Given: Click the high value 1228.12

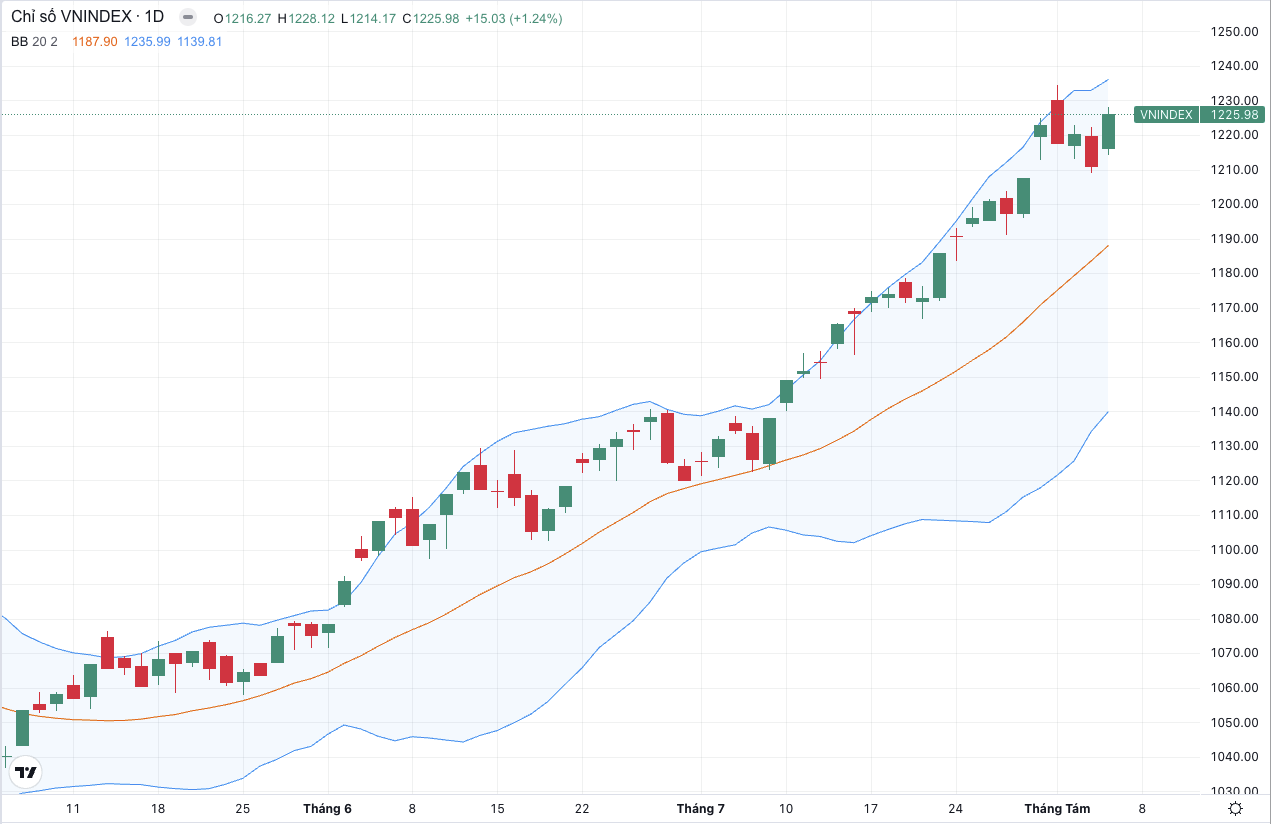Looking at the screenshot, I should (312, 19).
